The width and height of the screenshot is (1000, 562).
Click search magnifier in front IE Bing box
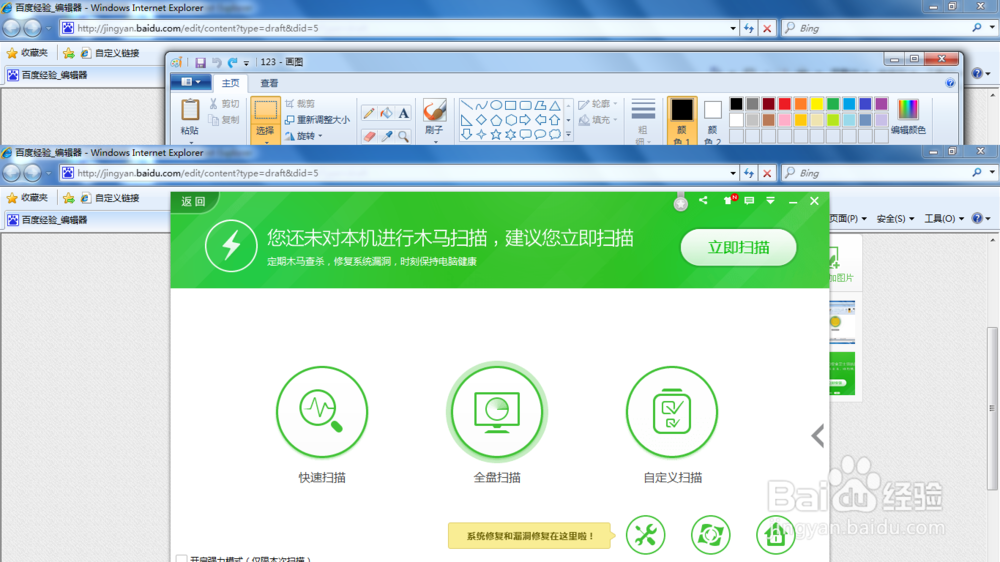click(x=976, y=173)
